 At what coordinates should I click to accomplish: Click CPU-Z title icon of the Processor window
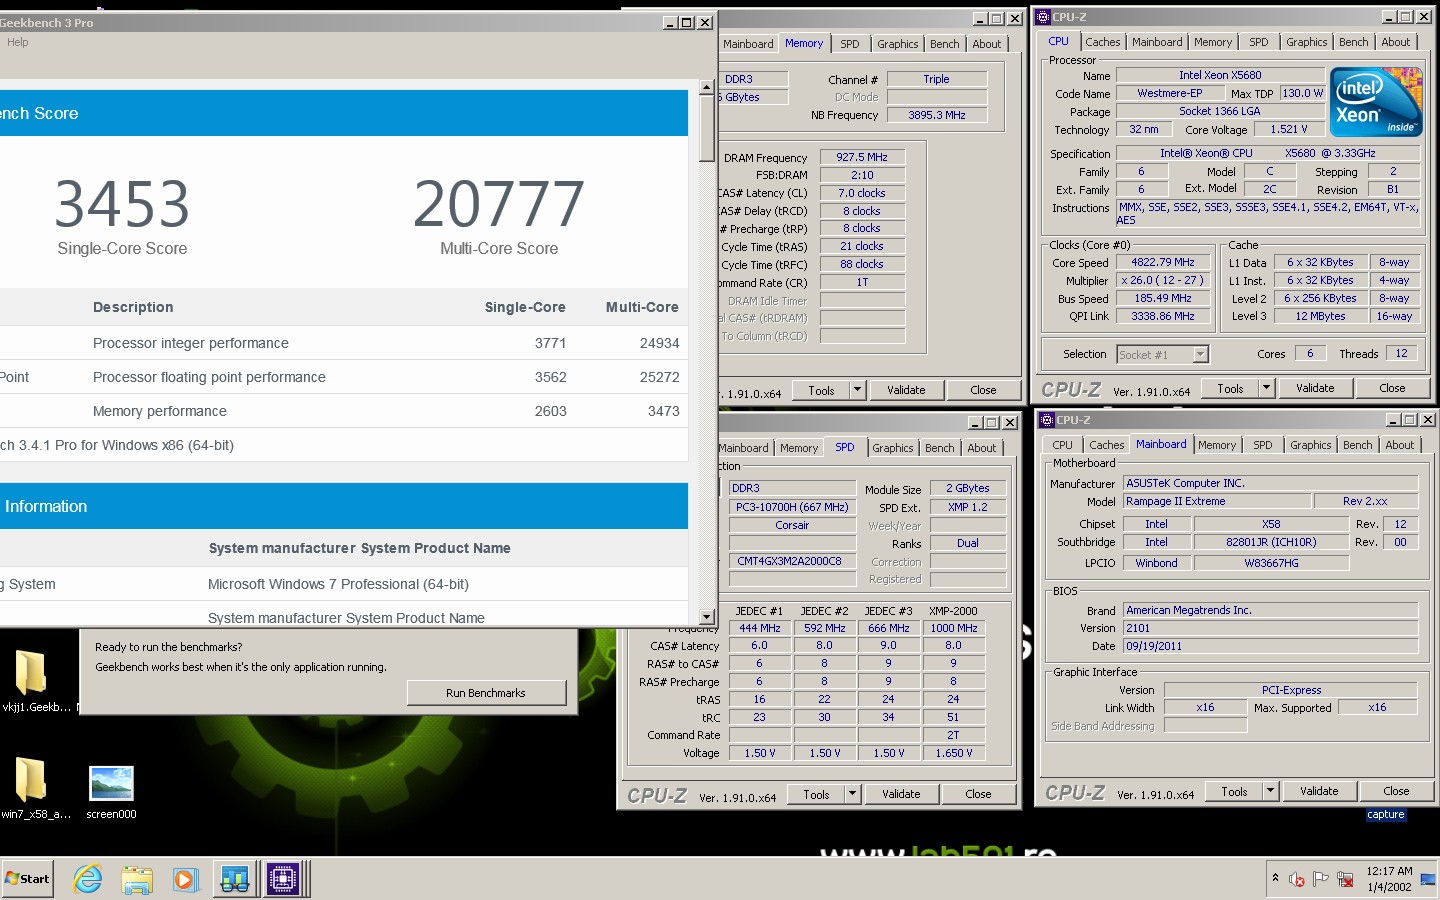(x=1042, y=17)
